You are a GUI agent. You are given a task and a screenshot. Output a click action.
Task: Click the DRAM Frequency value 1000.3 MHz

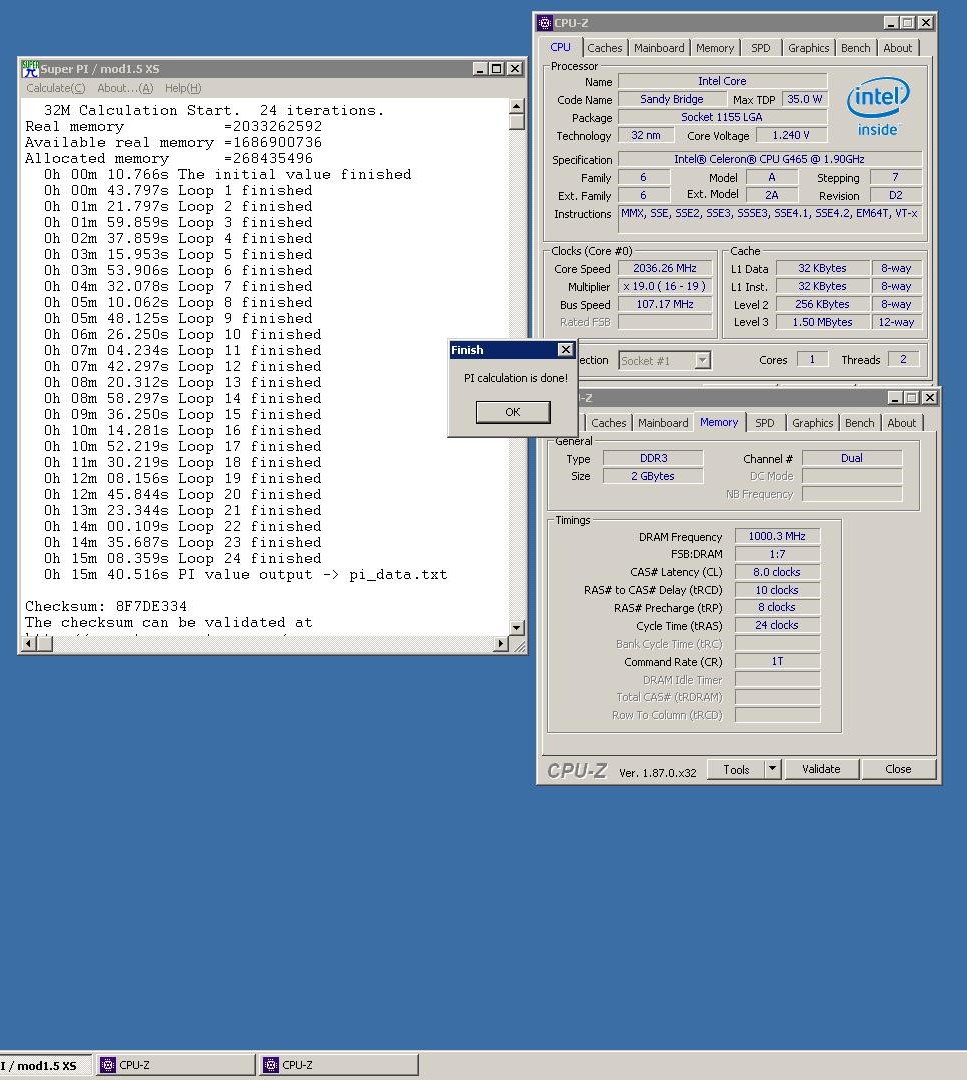pos(777,537)
